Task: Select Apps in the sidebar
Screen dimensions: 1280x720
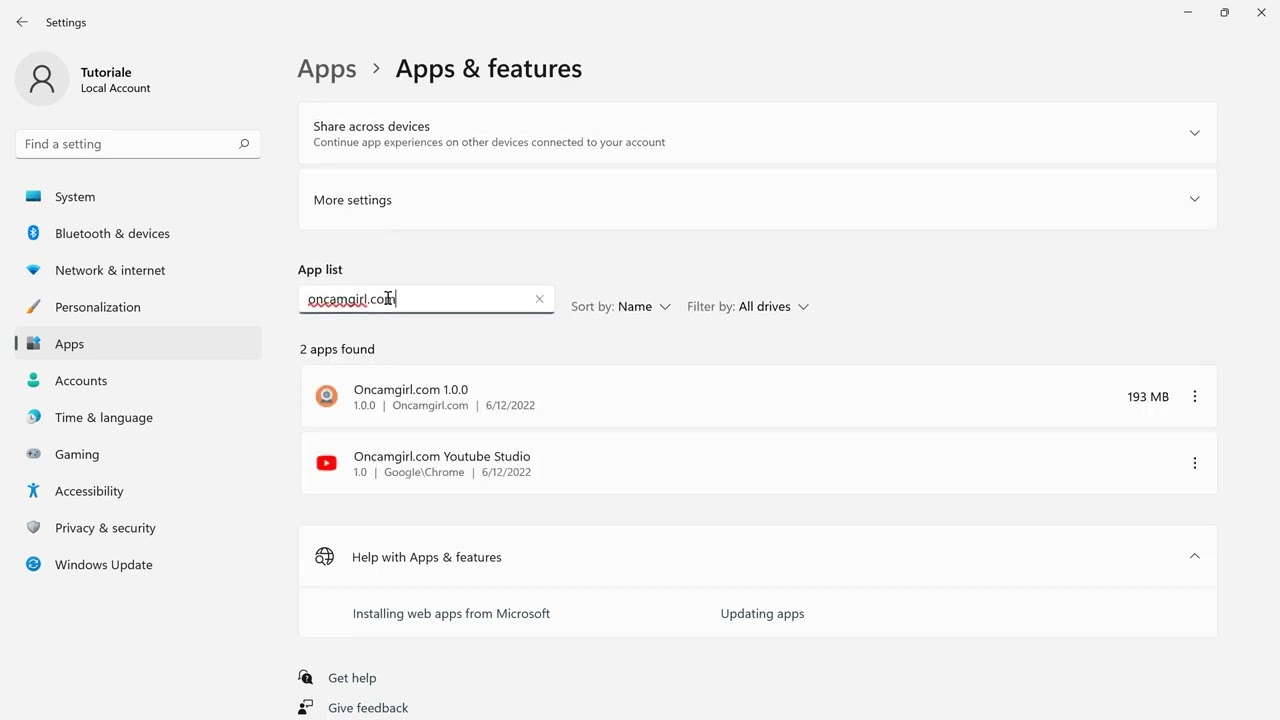Action: [x=139, y=344]
